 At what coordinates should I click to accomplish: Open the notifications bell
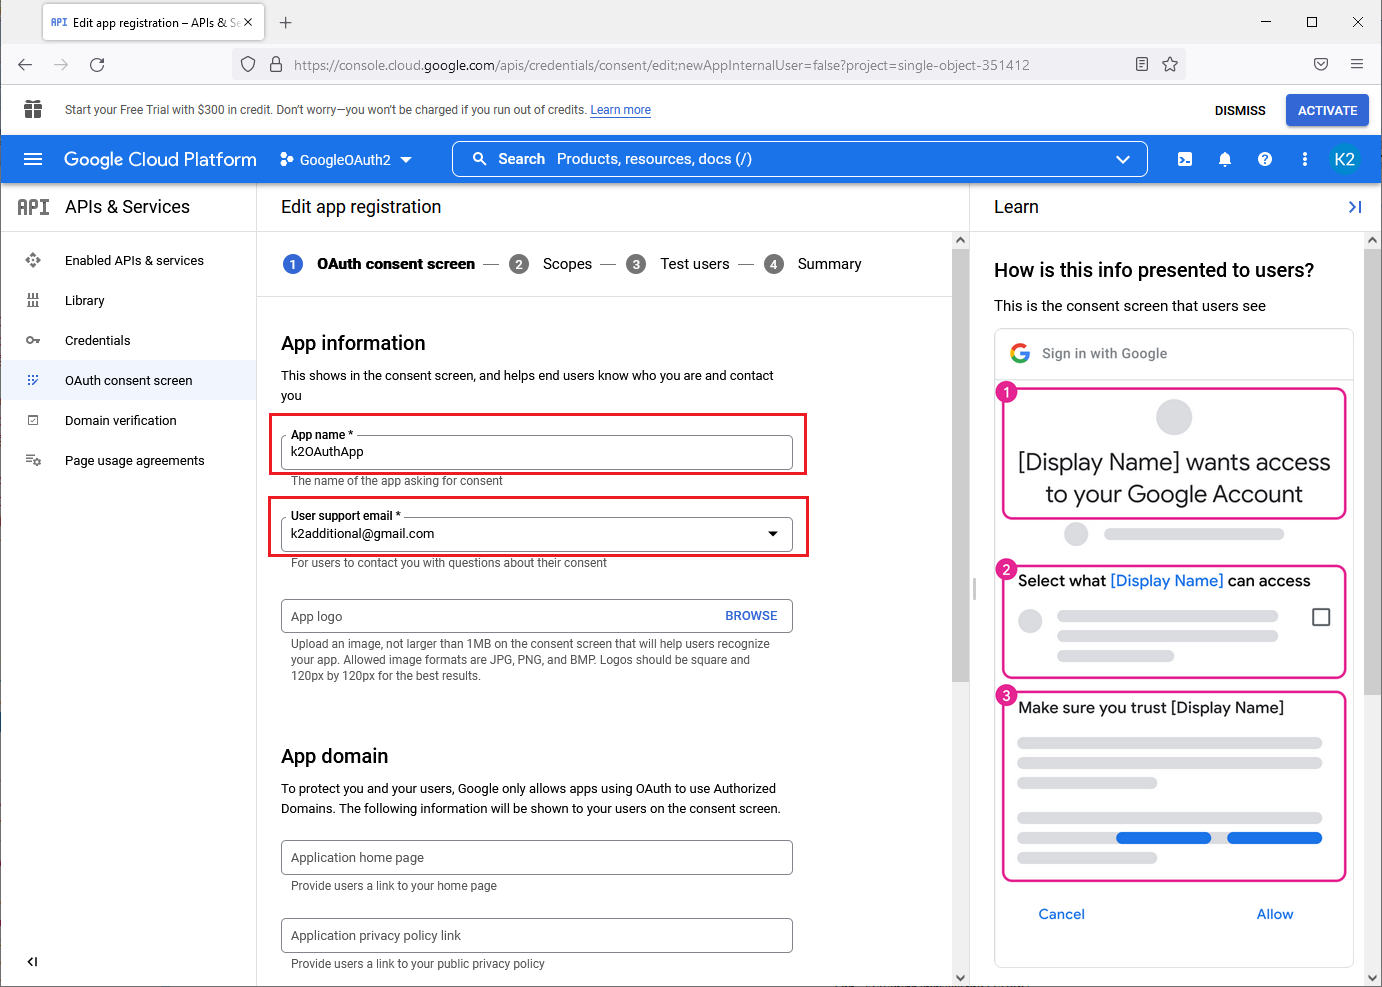[1225, 159]
